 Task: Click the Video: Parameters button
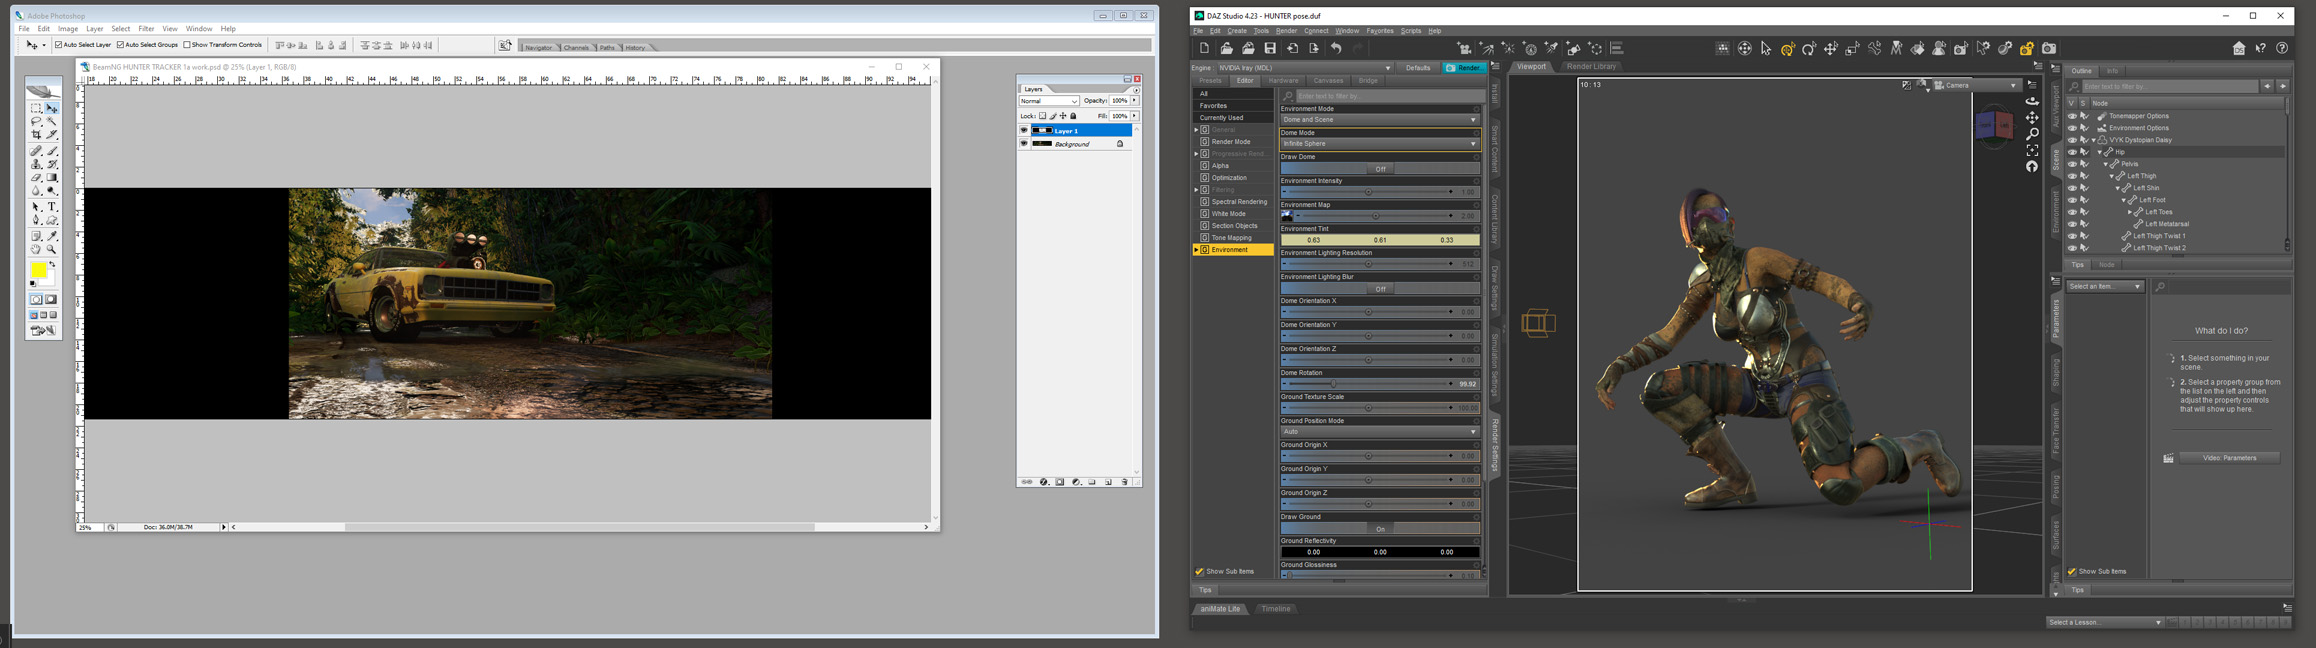pyautogui.click(x=2229, y=458)
